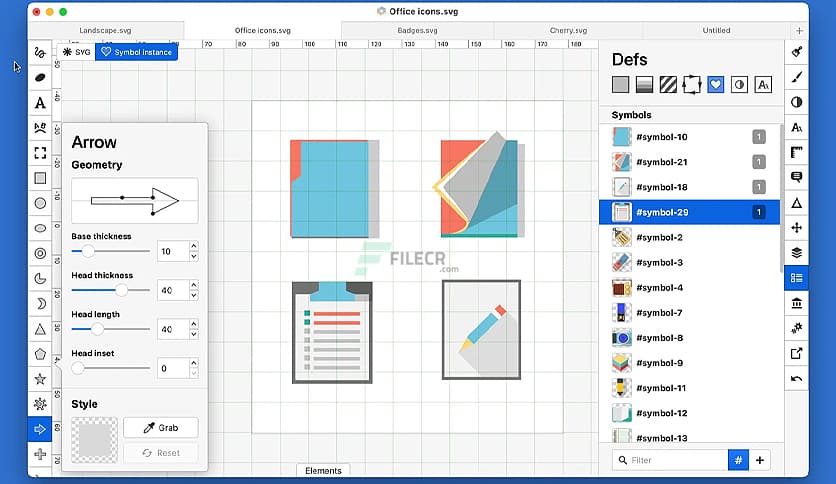Open the triangle shape inspector
This screenshot has height=484, width=836.
click(797, 203)
